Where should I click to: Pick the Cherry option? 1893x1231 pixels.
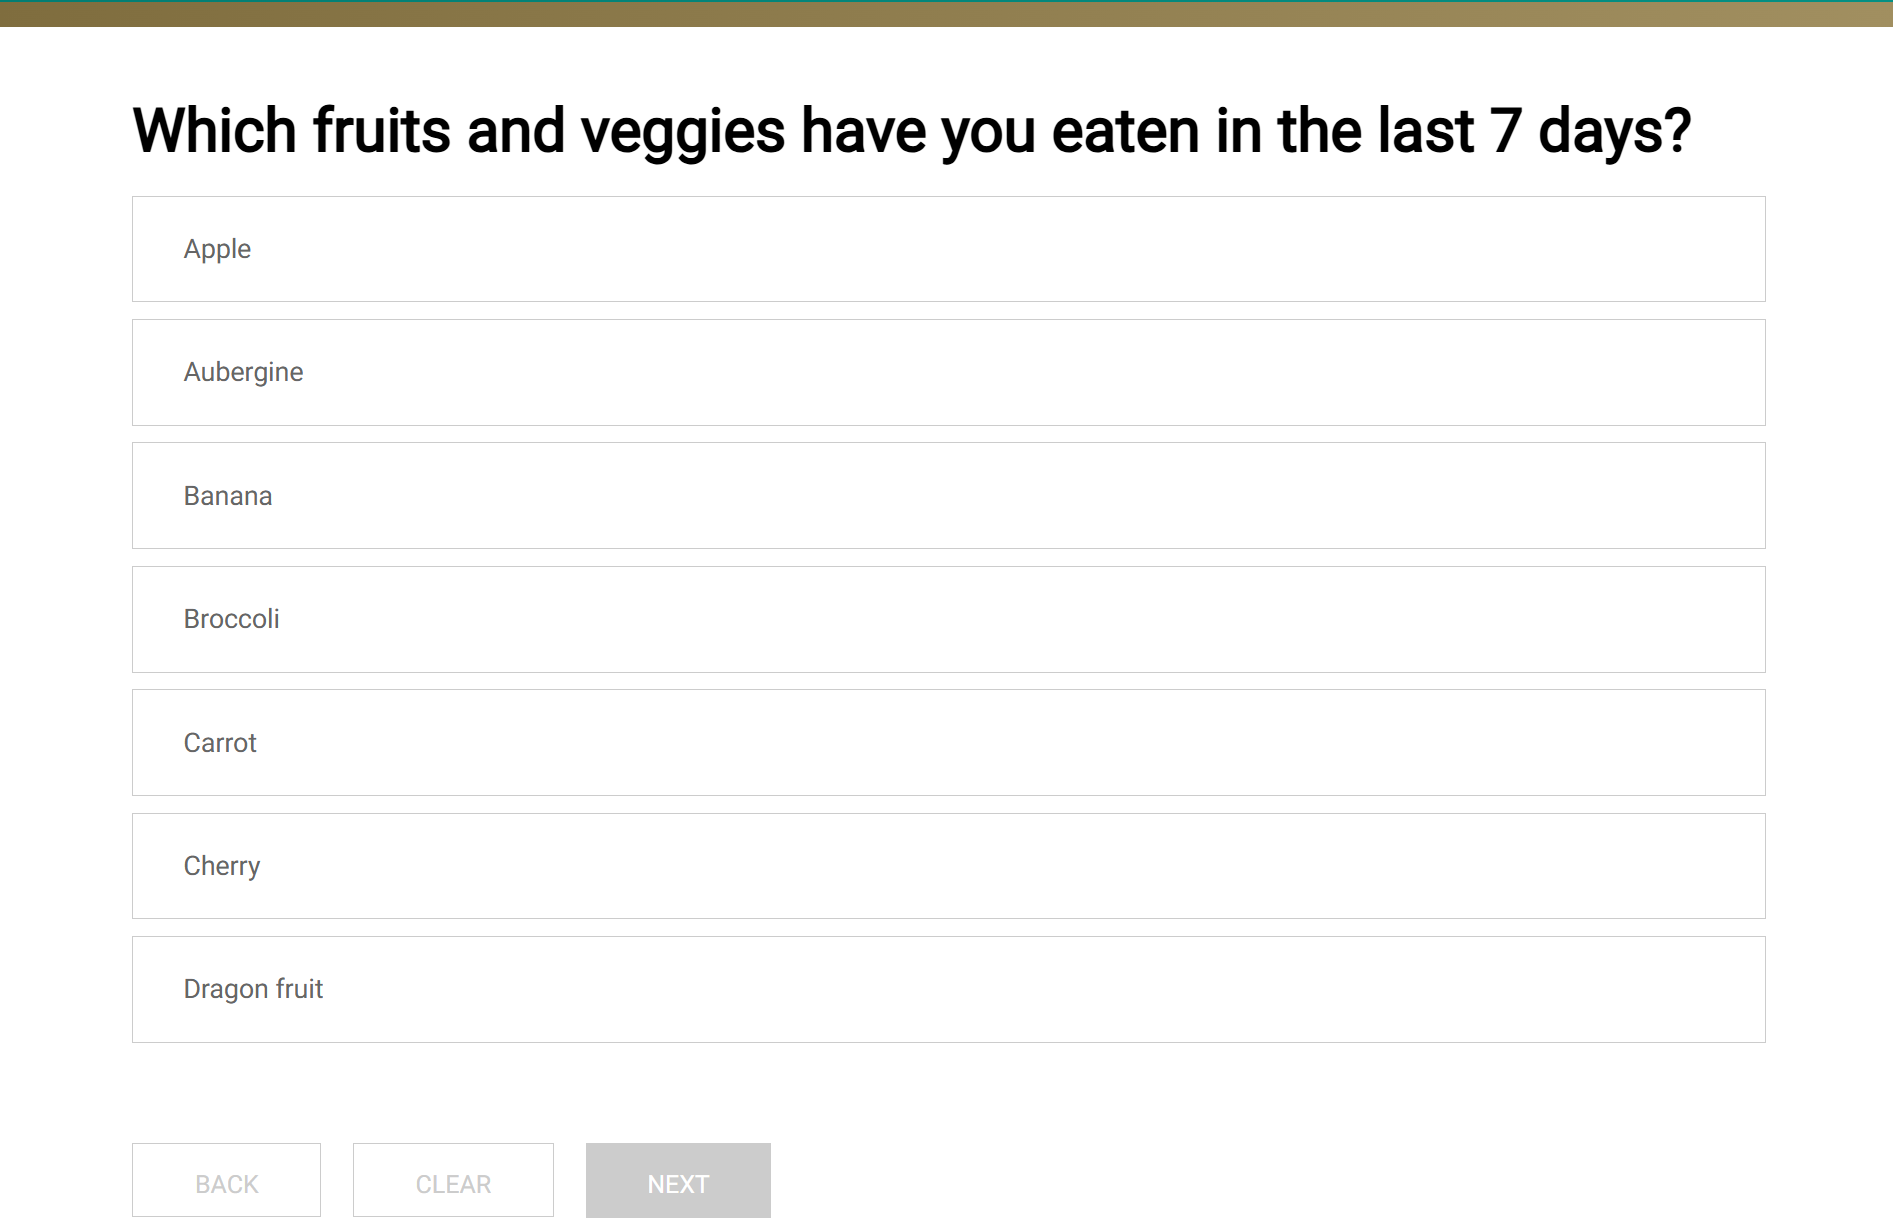(948, 866)
